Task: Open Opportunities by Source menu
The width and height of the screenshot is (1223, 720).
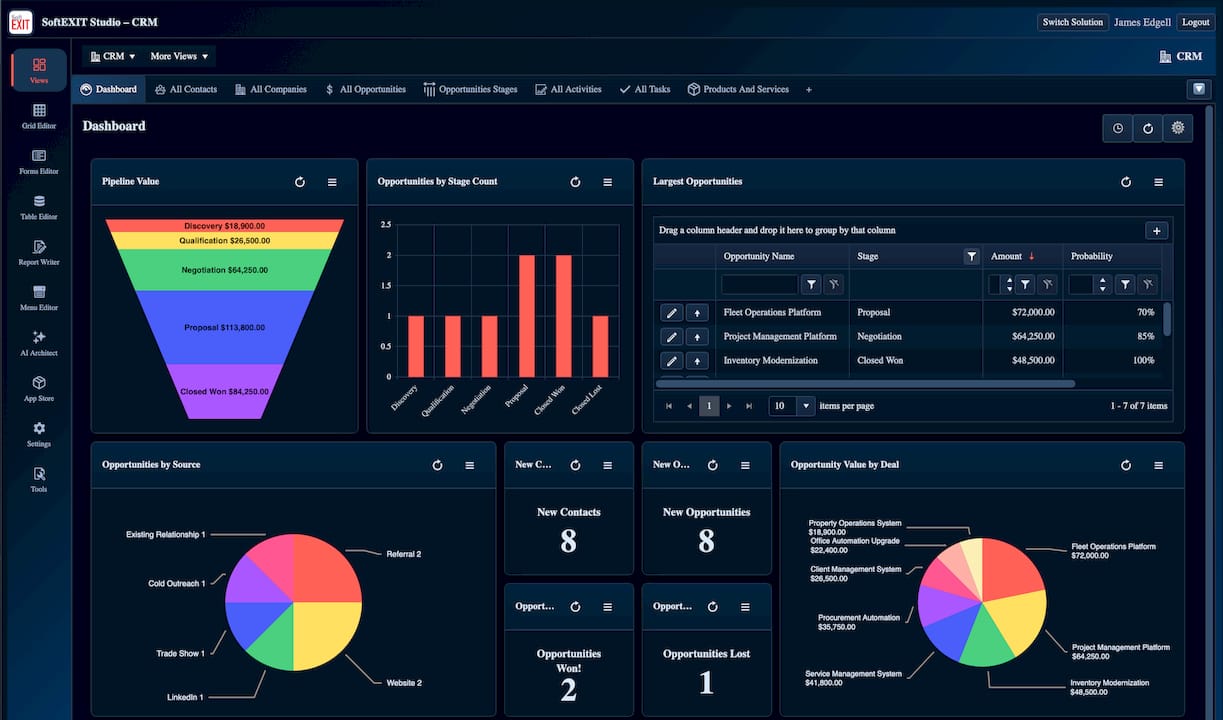Action: tap(469, 465)
